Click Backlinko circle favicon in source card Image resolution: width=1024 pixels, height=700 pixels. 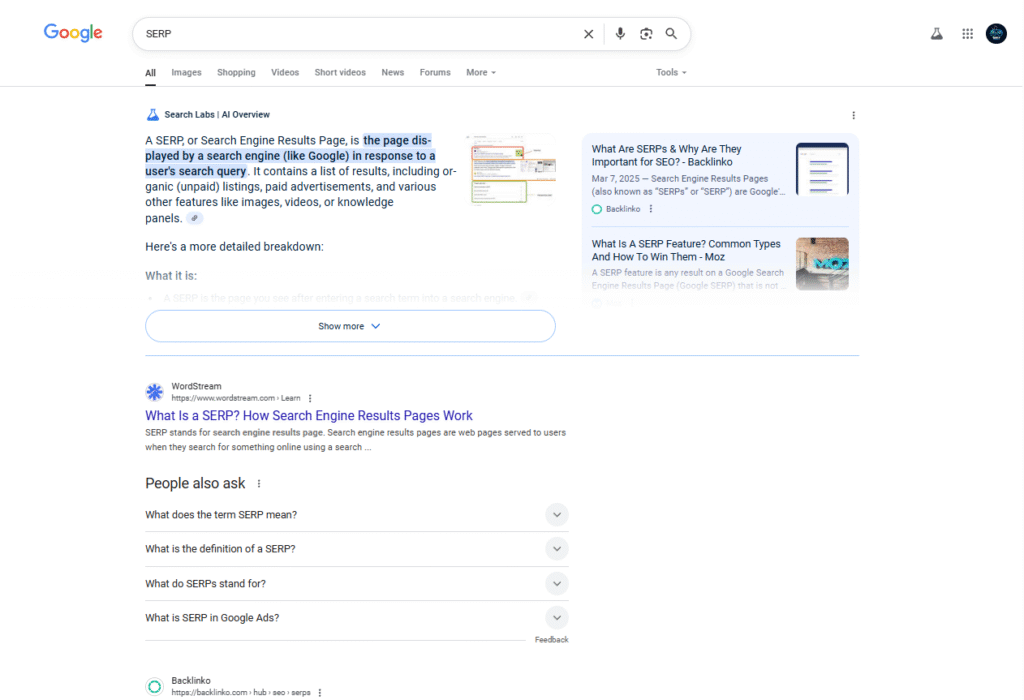click(x=596, y=209)
